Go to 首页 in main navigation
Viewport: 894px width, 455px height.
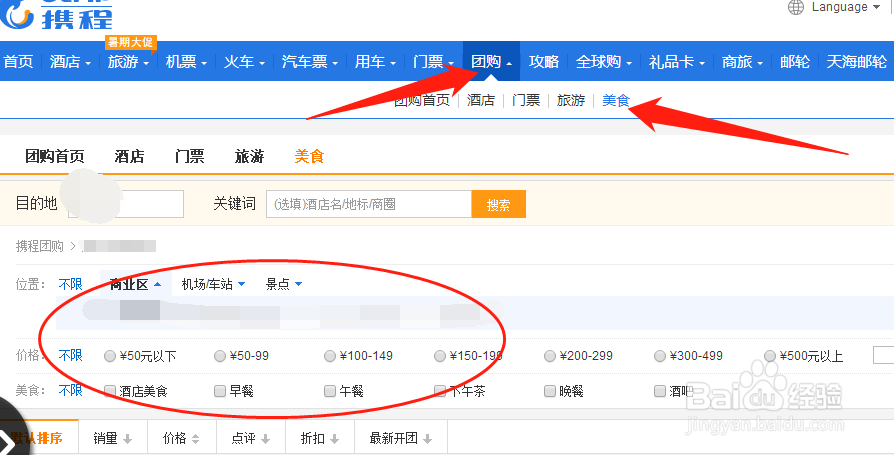pyautogui.click(x=18, y=62)
